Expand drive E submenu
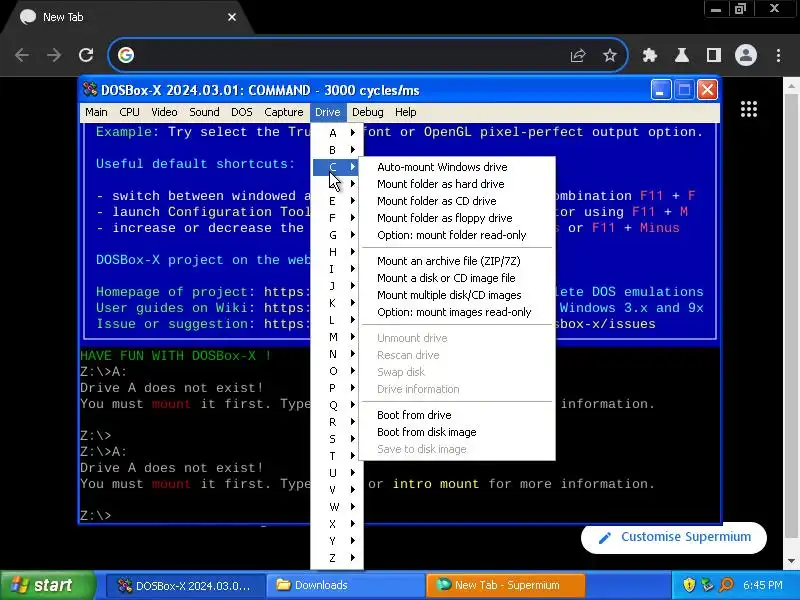Viewport: 800px width, 600px height. coord(337,201)
